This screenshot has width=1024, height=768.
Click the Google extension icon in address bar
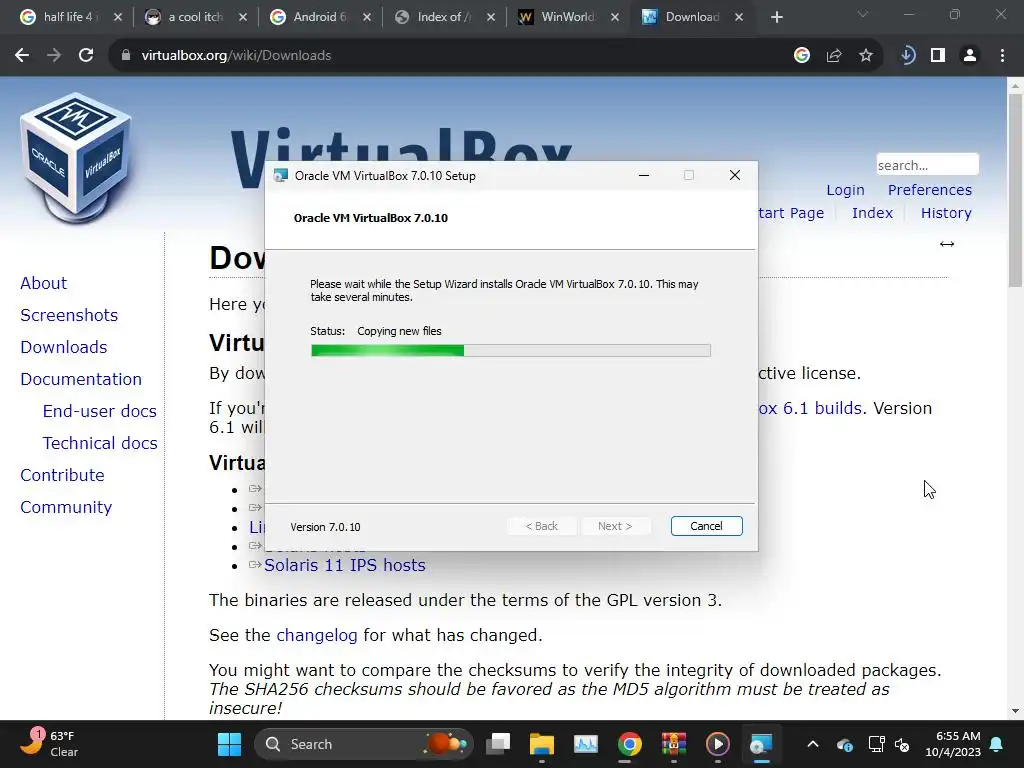click(802, 56)
